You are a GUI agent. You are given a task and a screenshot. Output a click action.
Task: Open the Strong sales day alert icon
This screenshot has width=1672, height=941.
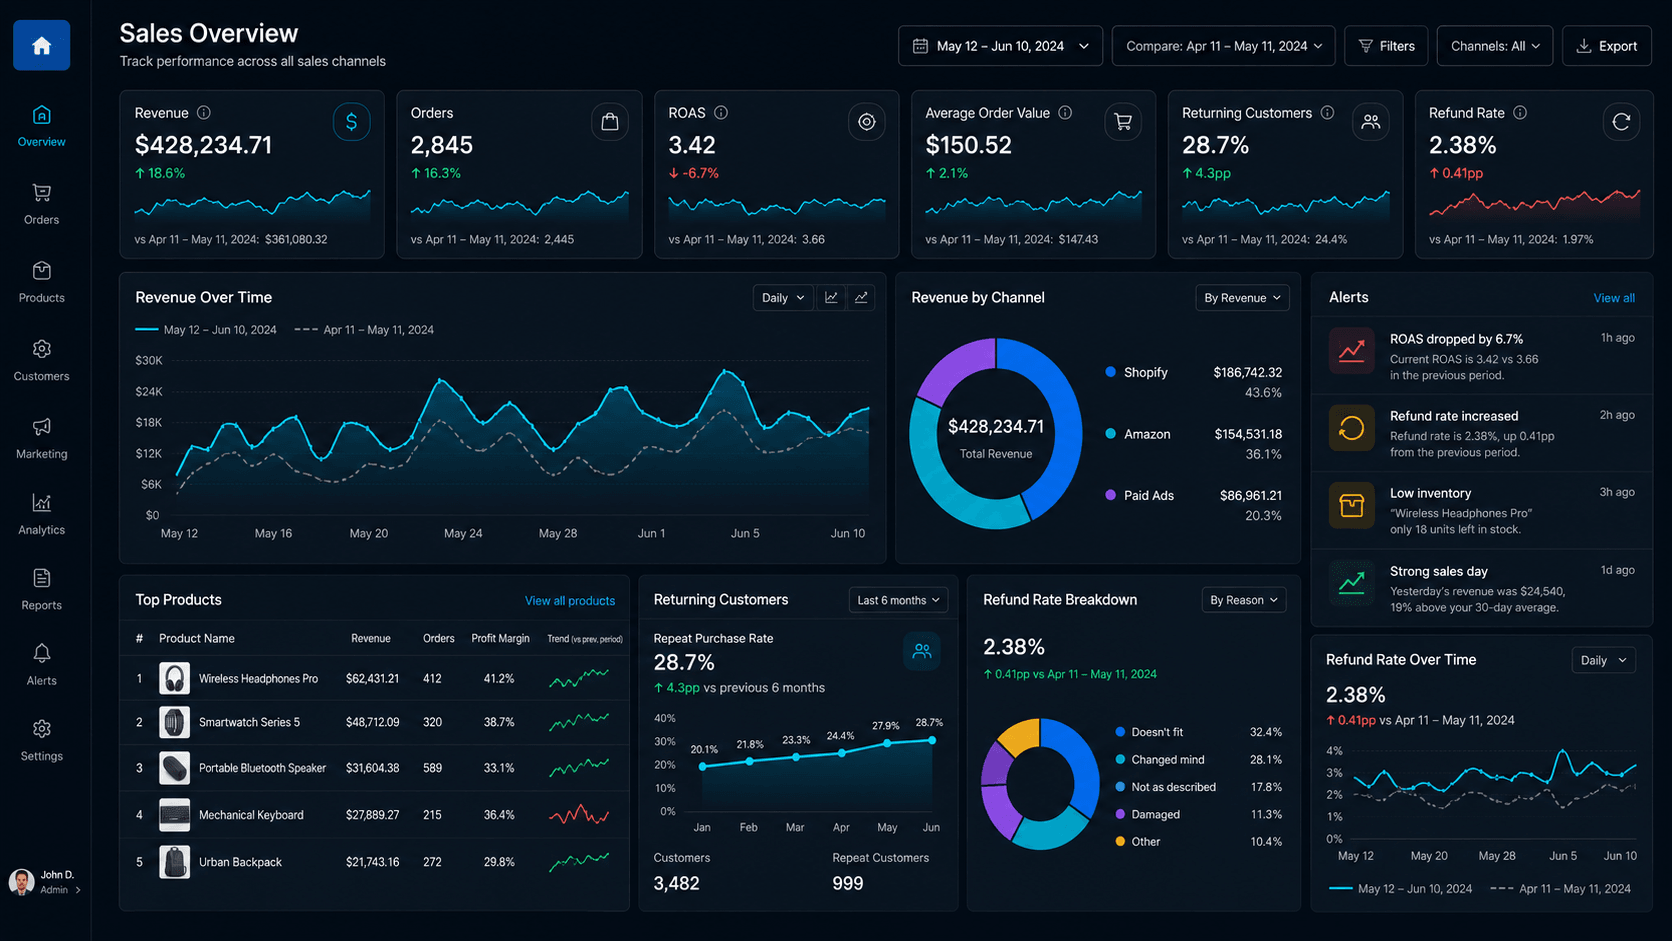tap(1351, 582)
